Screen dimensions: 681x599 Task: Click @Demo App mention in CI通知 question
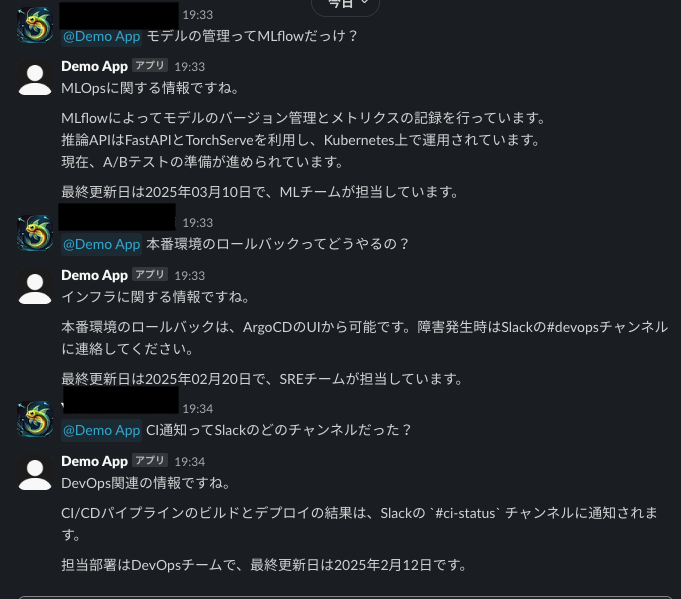tap(102, 430)
